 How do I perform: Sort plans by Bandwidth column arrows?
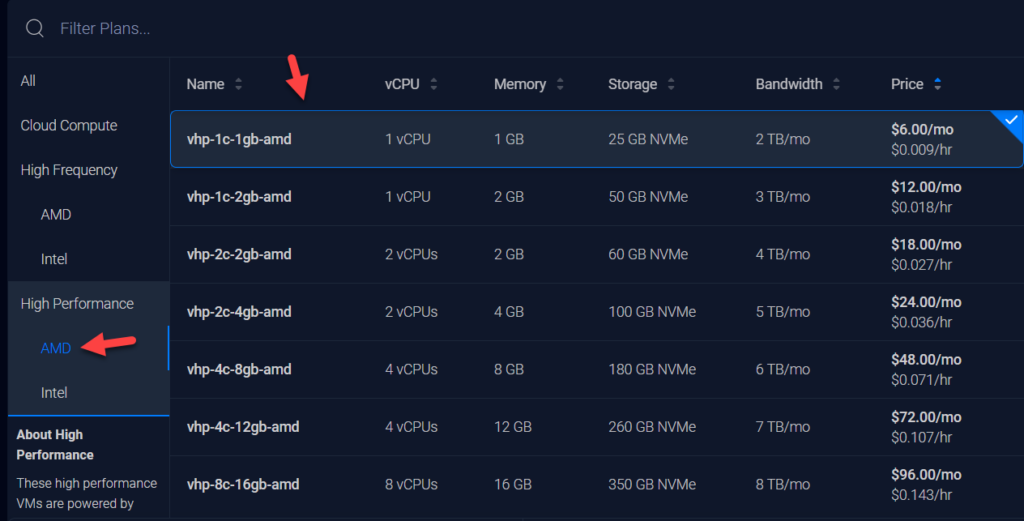click(836, 84)
